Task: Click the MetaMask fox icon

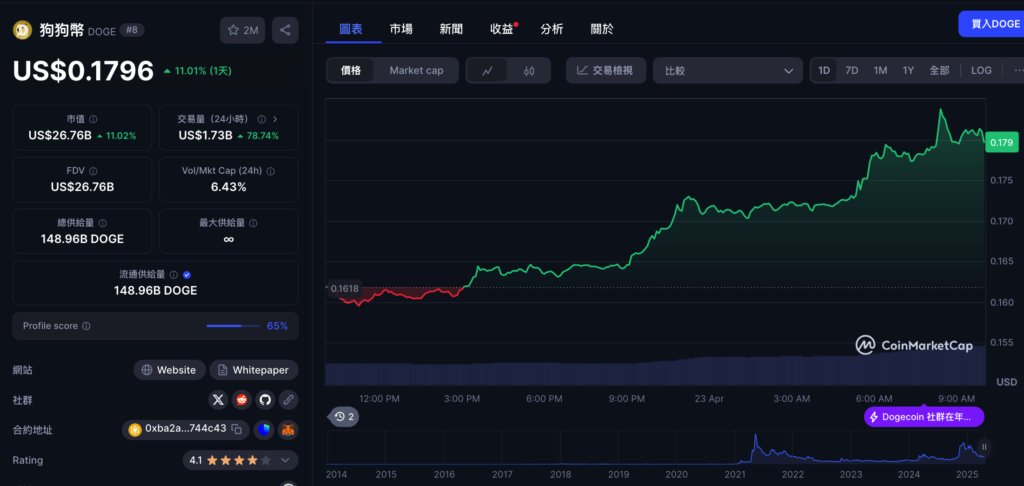Action: tap(287, 430)
